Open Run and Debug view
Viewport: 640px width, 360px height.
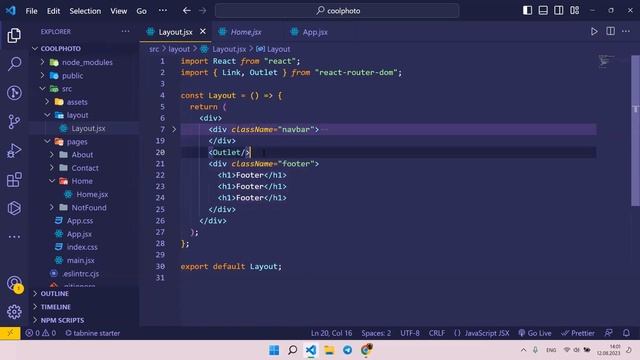click(14, 151)
